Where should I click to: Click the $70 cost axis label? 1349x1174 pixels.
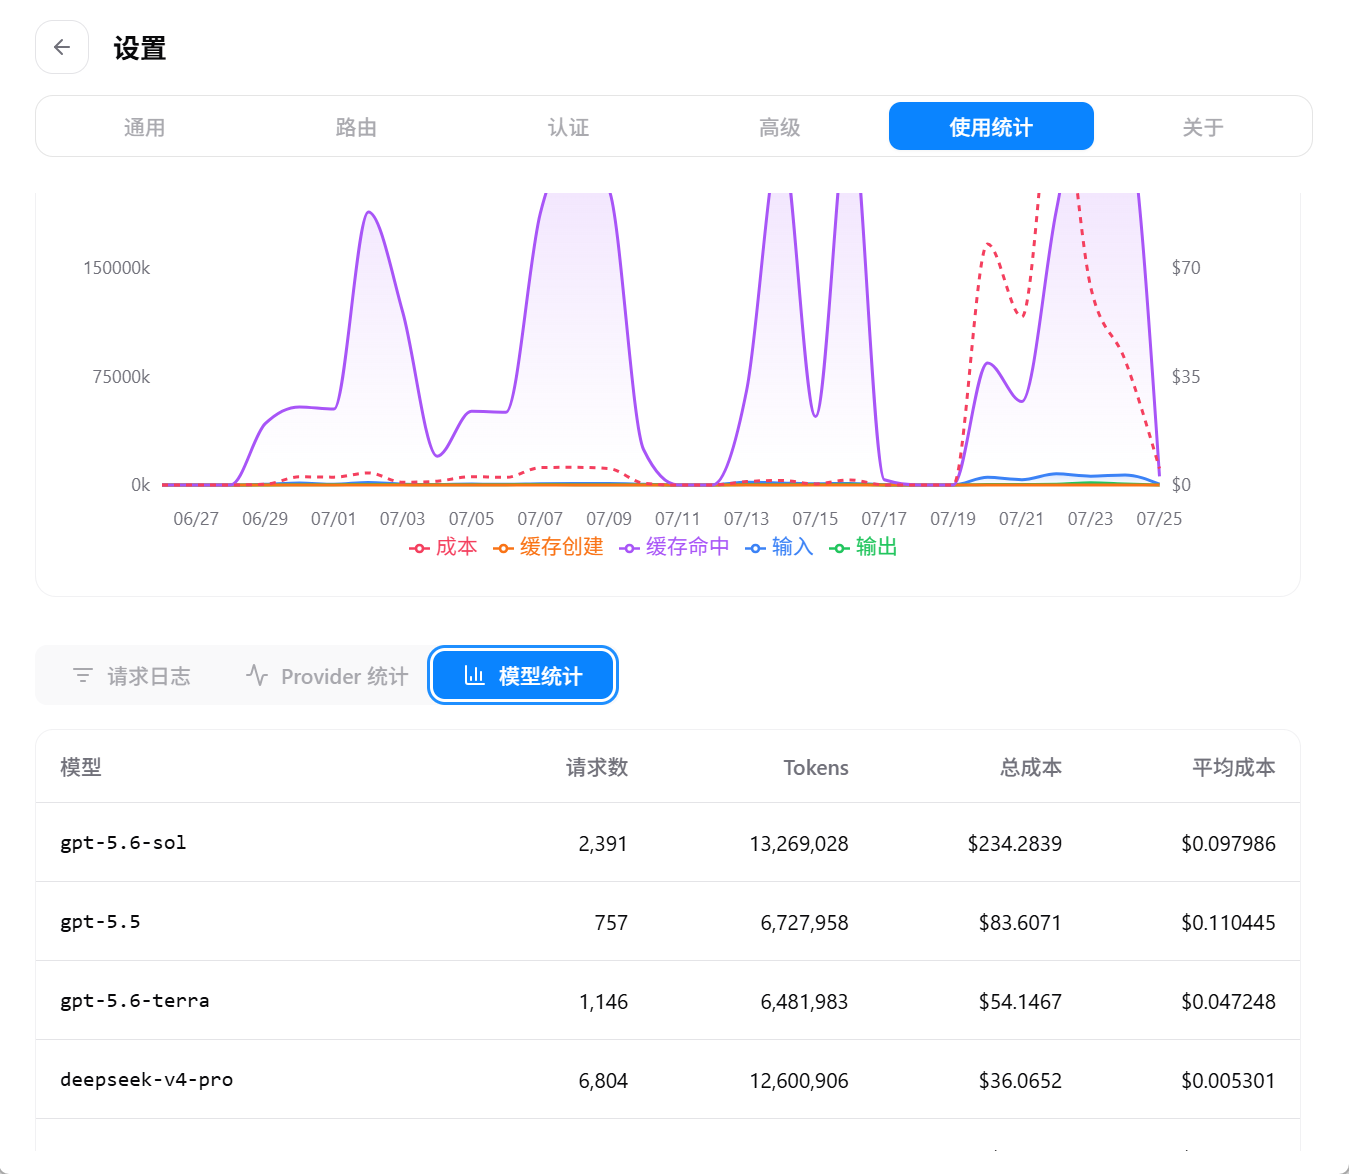tap(1186, 267)
